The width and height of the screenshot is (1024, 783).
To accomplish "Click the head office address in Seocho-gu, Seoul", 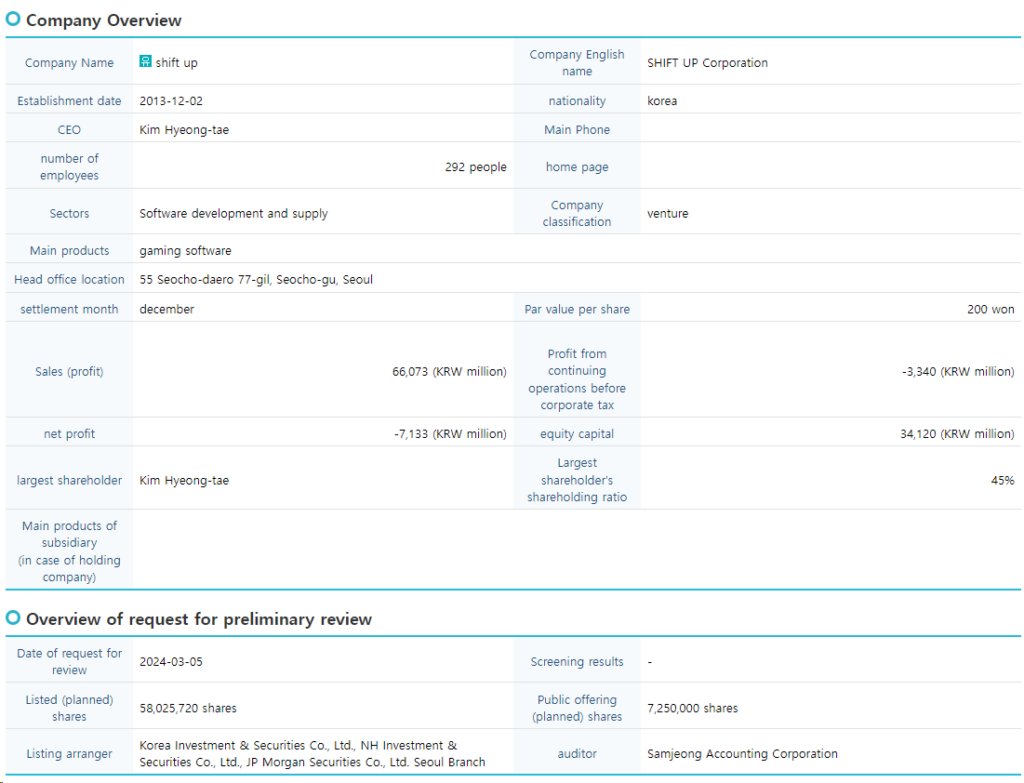I will 256,279.
